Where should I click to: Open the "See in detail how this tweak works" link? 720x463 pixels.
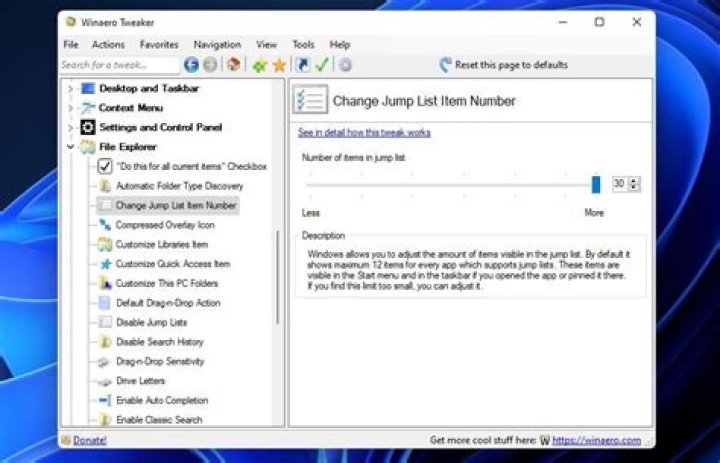pos(364,133)
